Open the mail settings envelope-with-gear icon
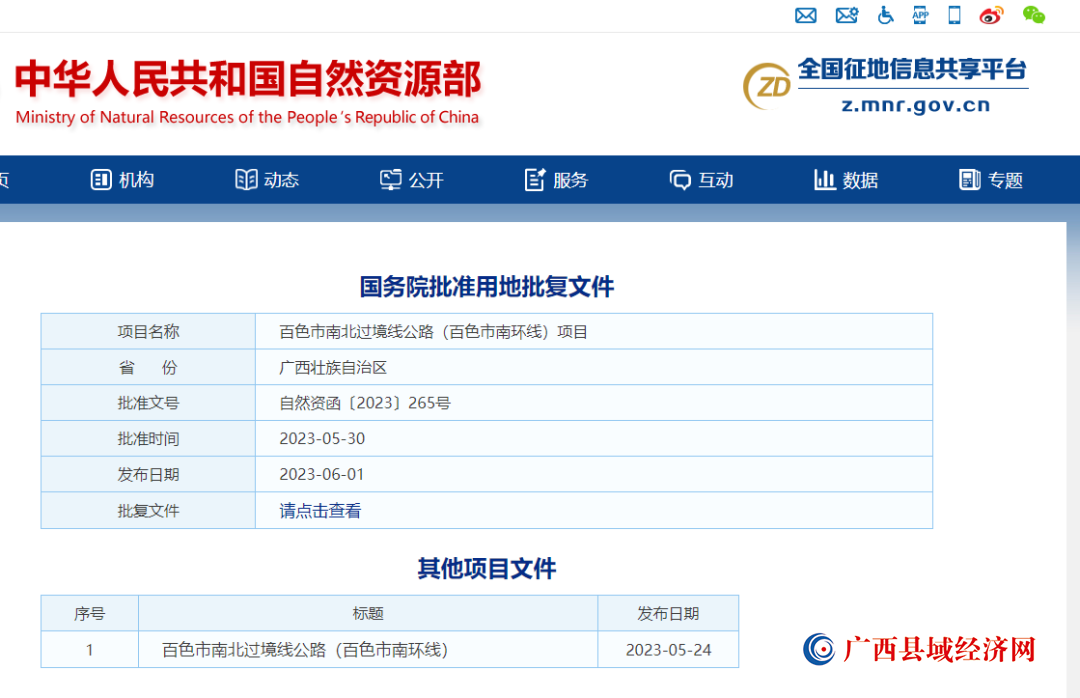The image size is (1080, 698). coord(846,15)
